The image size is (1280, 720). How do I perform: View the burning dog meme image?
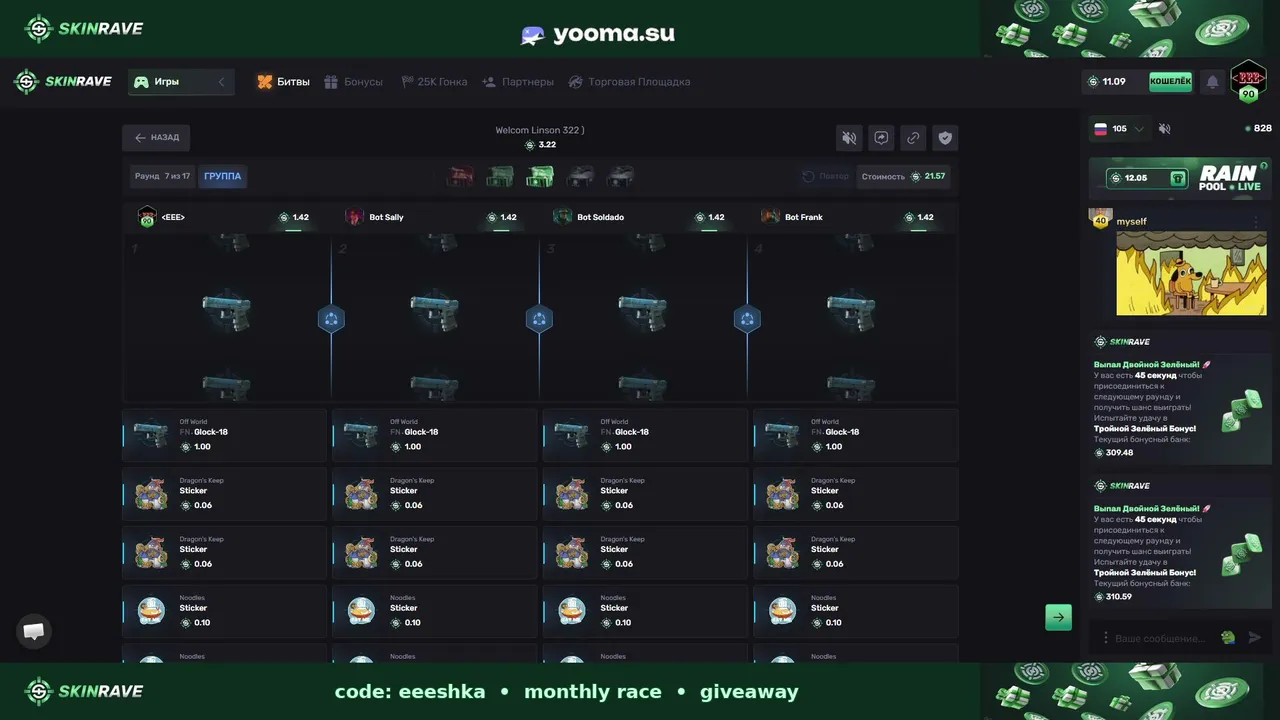pyautogui.click(x=1191, y=273)
